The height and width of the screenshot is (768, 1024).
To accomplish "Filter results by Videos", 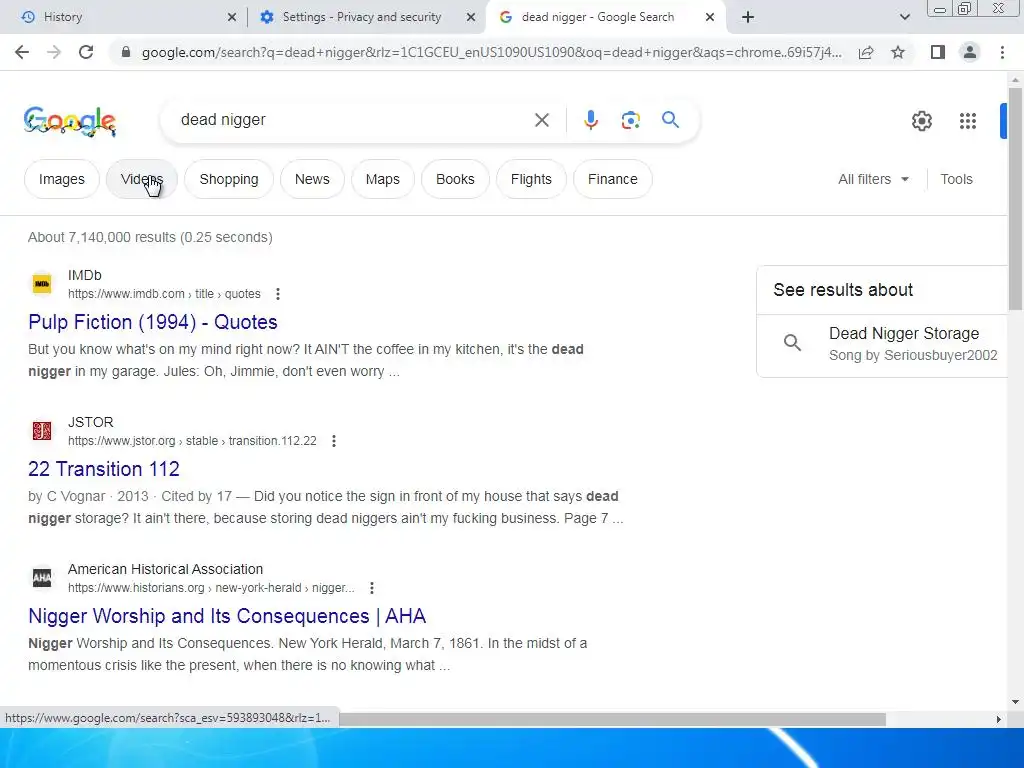I will (x=142, y=179).
